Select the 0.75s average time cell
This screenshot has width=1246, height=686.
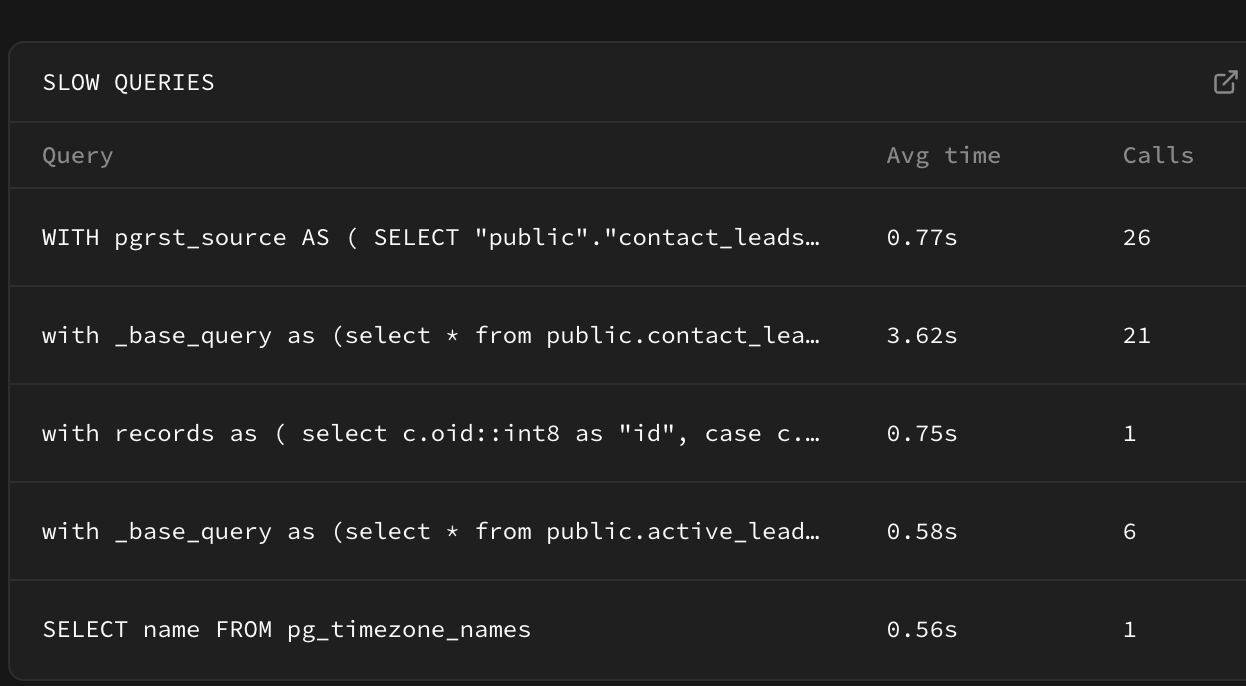pyautogui.click(x=921, y=434)
